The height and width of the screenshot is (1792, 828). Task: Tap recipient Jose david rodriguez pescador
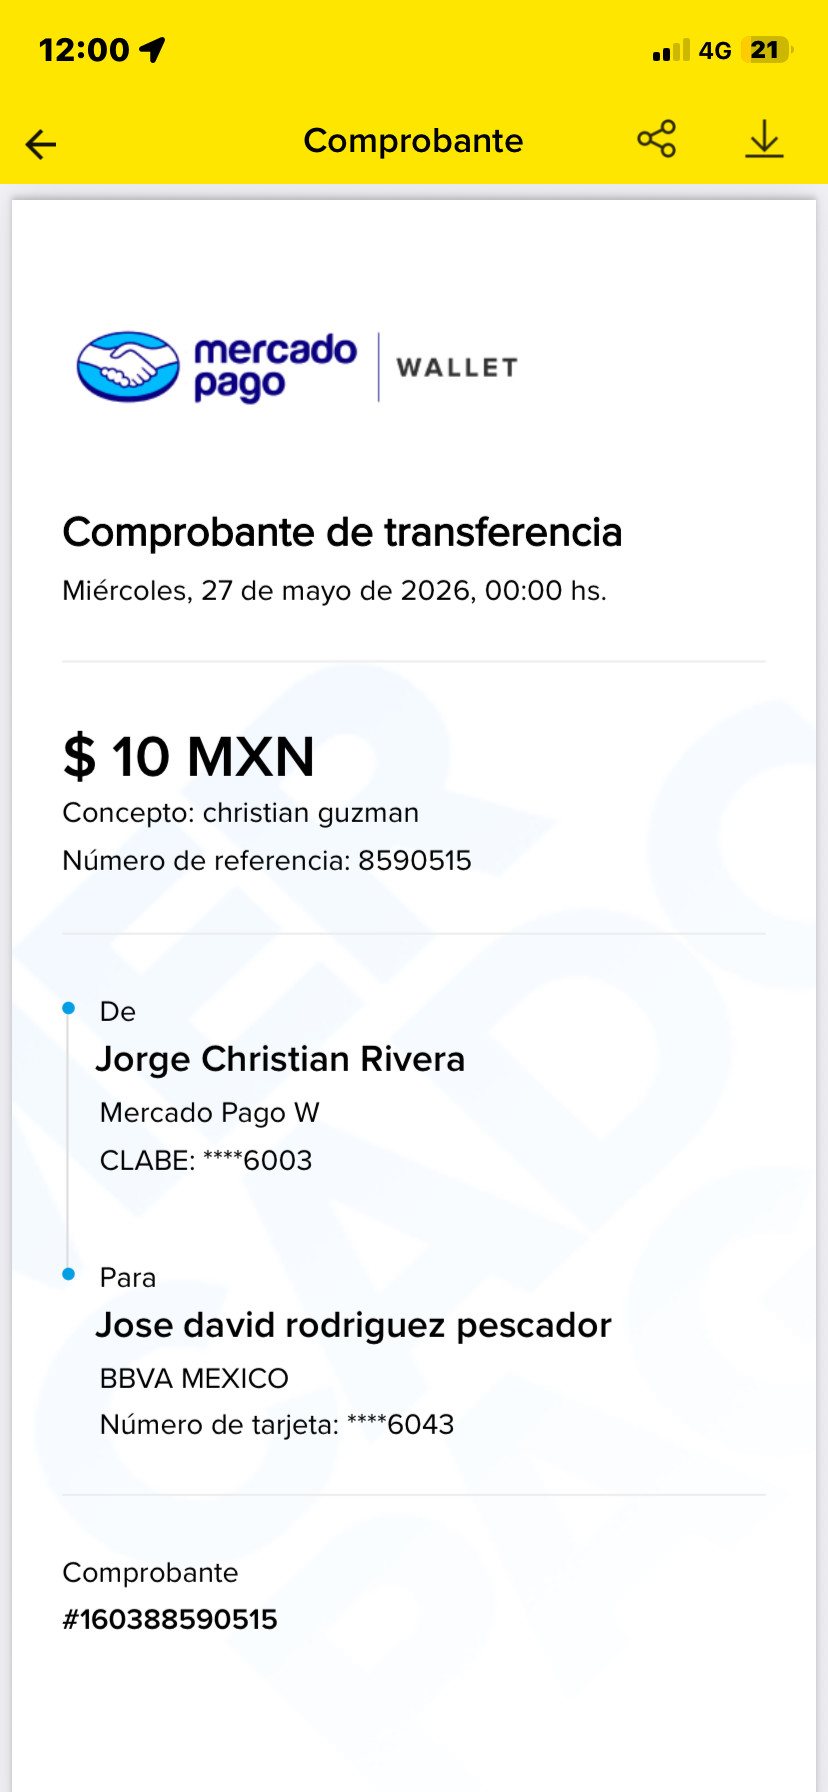tap(354, 1325)
